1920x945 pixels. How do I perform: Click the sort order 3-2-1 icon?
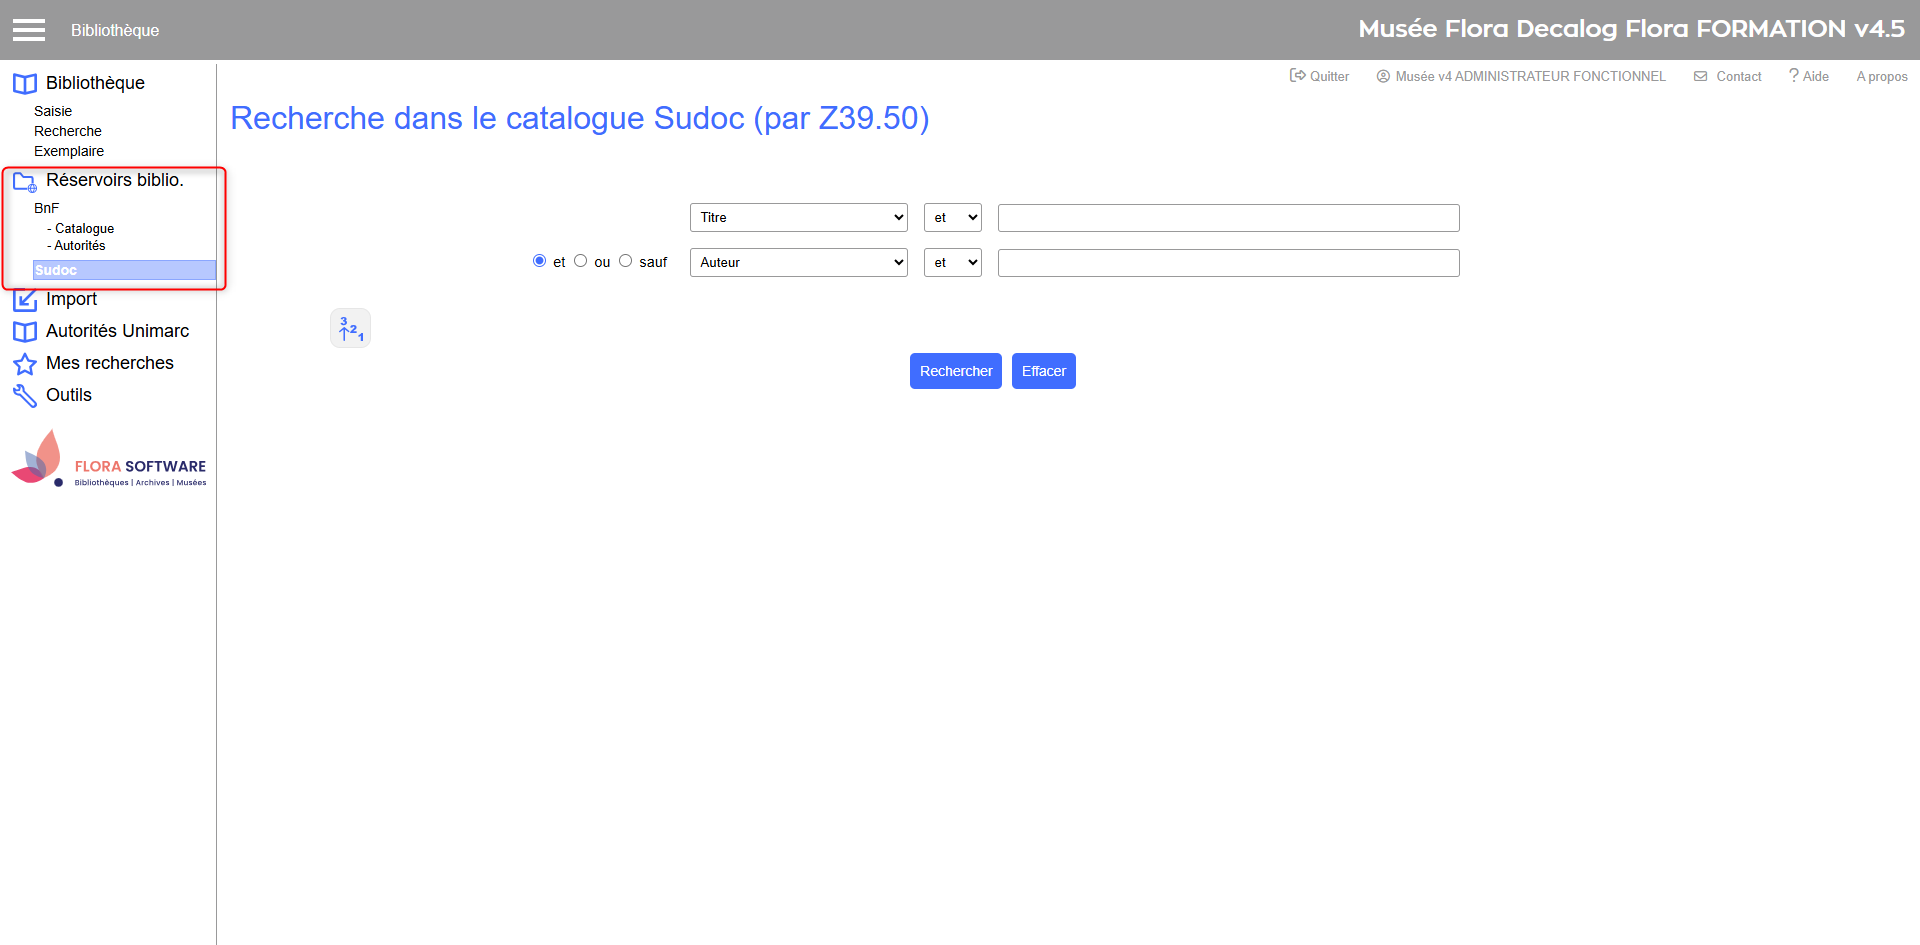point(350,328)
